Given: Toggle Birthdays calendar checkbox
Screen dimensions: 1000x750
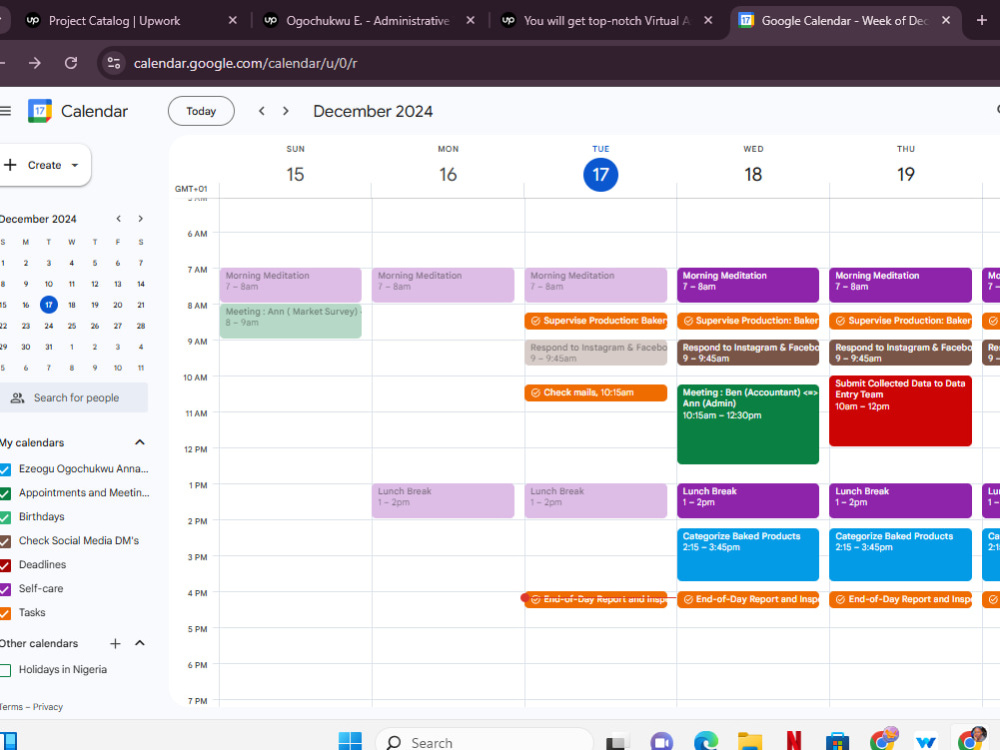Looking at the screenshot, I should (x=5, y=517).
